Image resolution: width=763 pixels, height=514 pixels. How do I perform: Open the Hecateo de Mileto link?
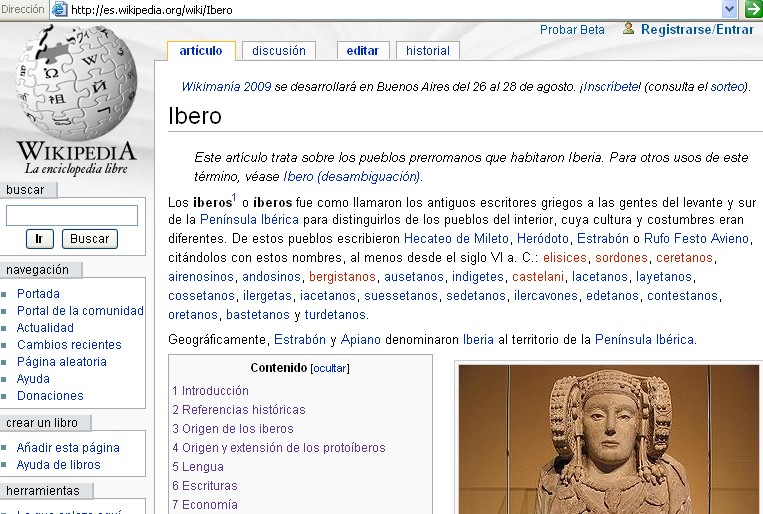(x=456, y=239)
